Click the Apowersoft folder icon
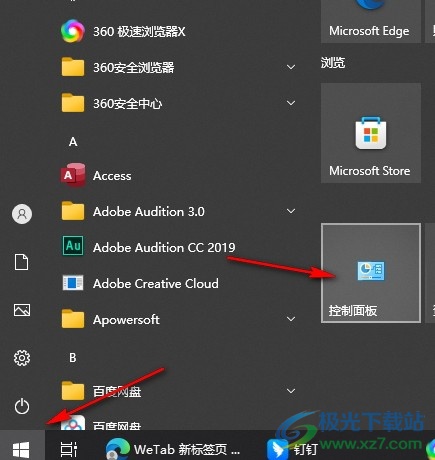This screenshot has width=435, height=460. [73, 319]
